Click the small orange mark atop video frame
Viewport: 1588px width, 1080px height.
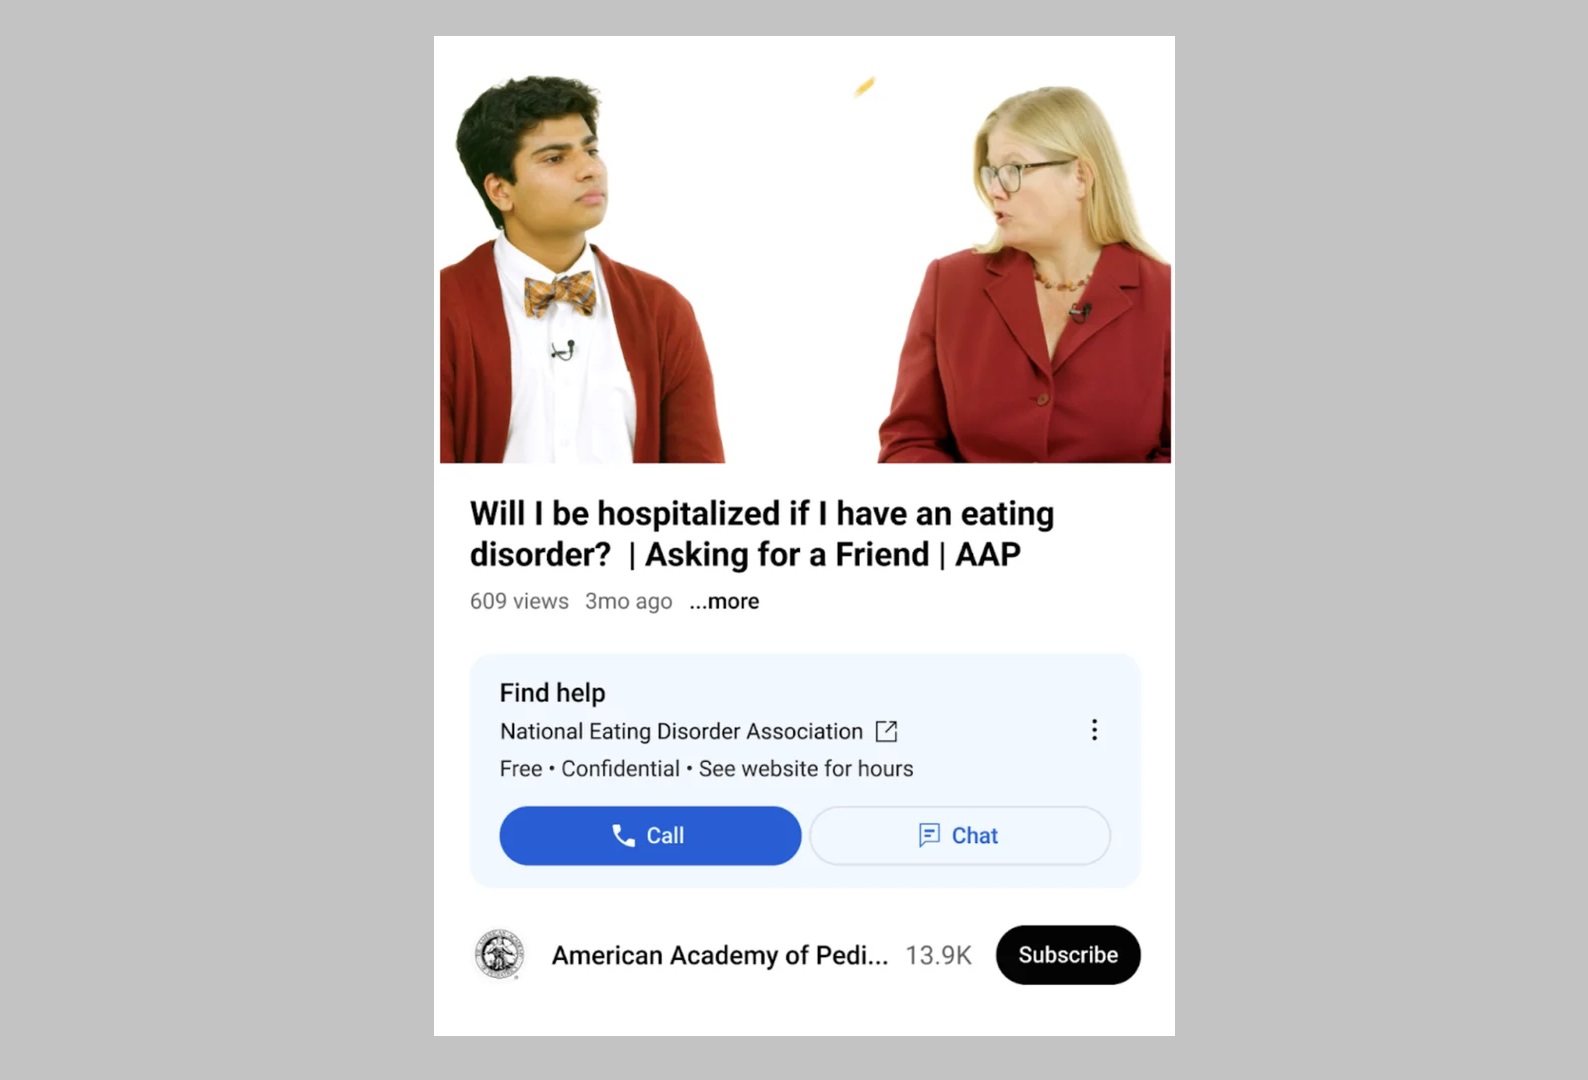point(865,87)
